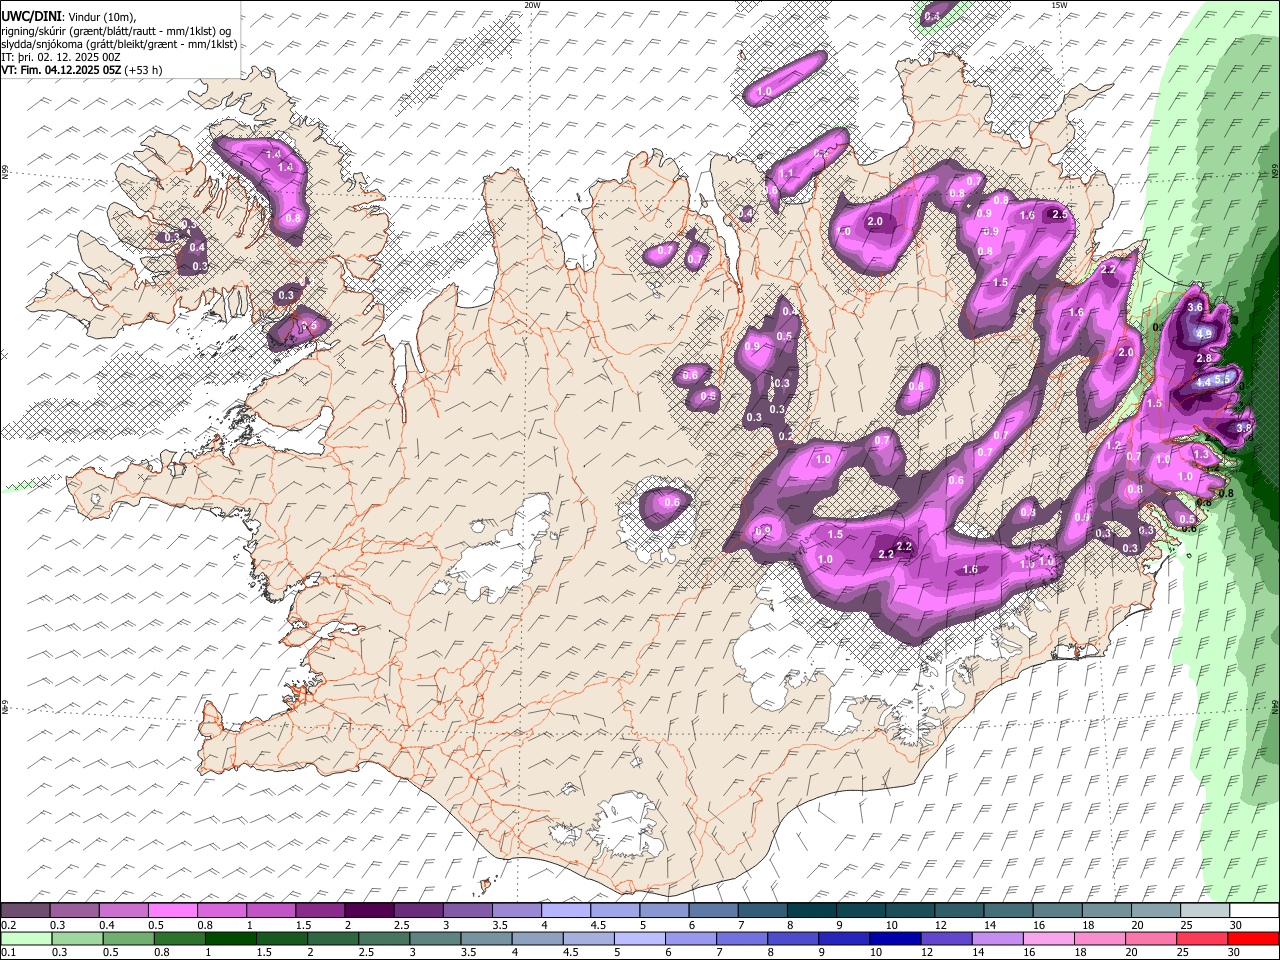
Task: Select snow legend swatch between 0.2 and 0.3
Action: coord(25,910)
